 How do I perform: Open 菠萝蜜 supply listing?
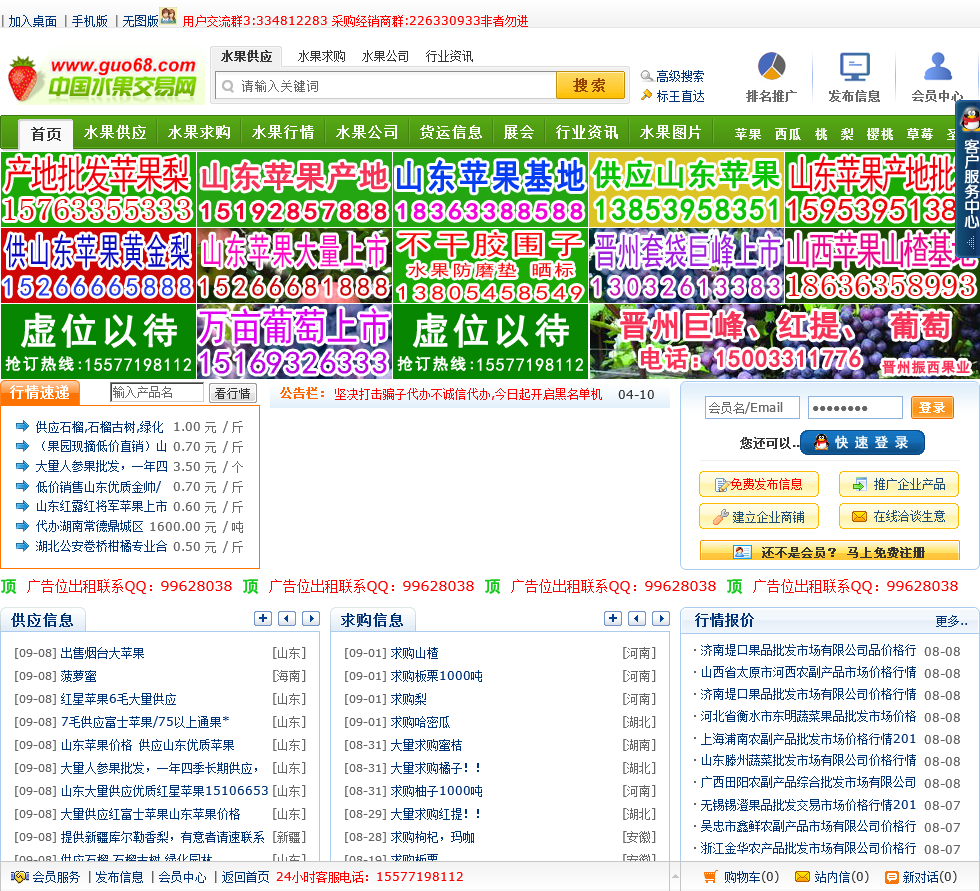79,675
